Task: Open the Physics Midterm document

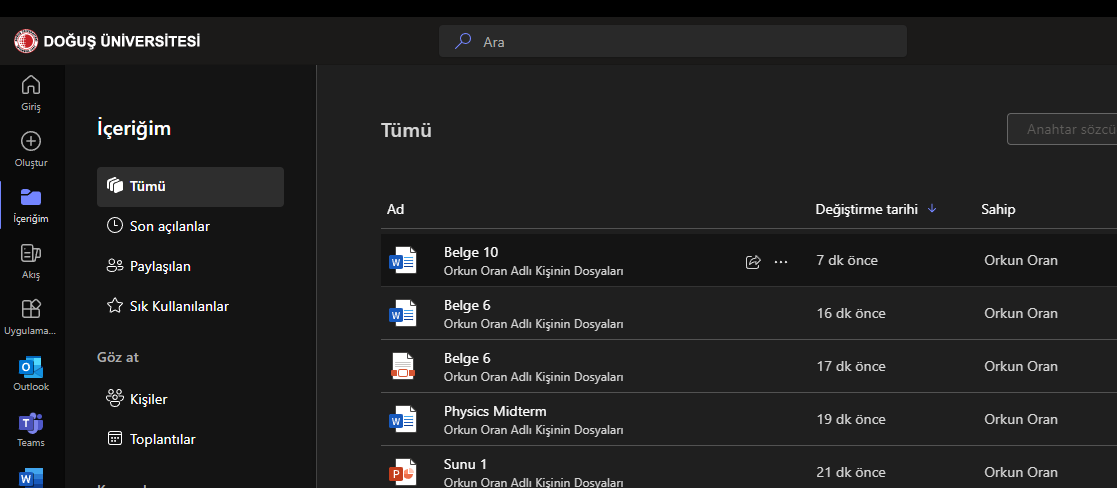Action: pyautogui.click(x=495, y=411)
